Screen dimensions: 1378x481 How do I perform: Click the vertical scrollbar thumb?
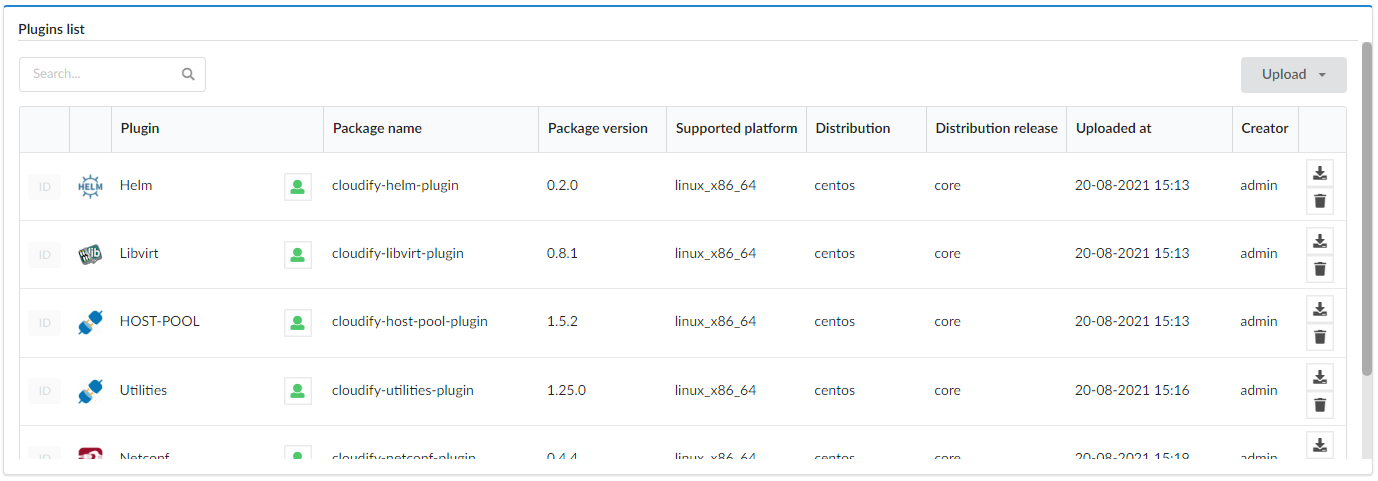pos(1367,209)
